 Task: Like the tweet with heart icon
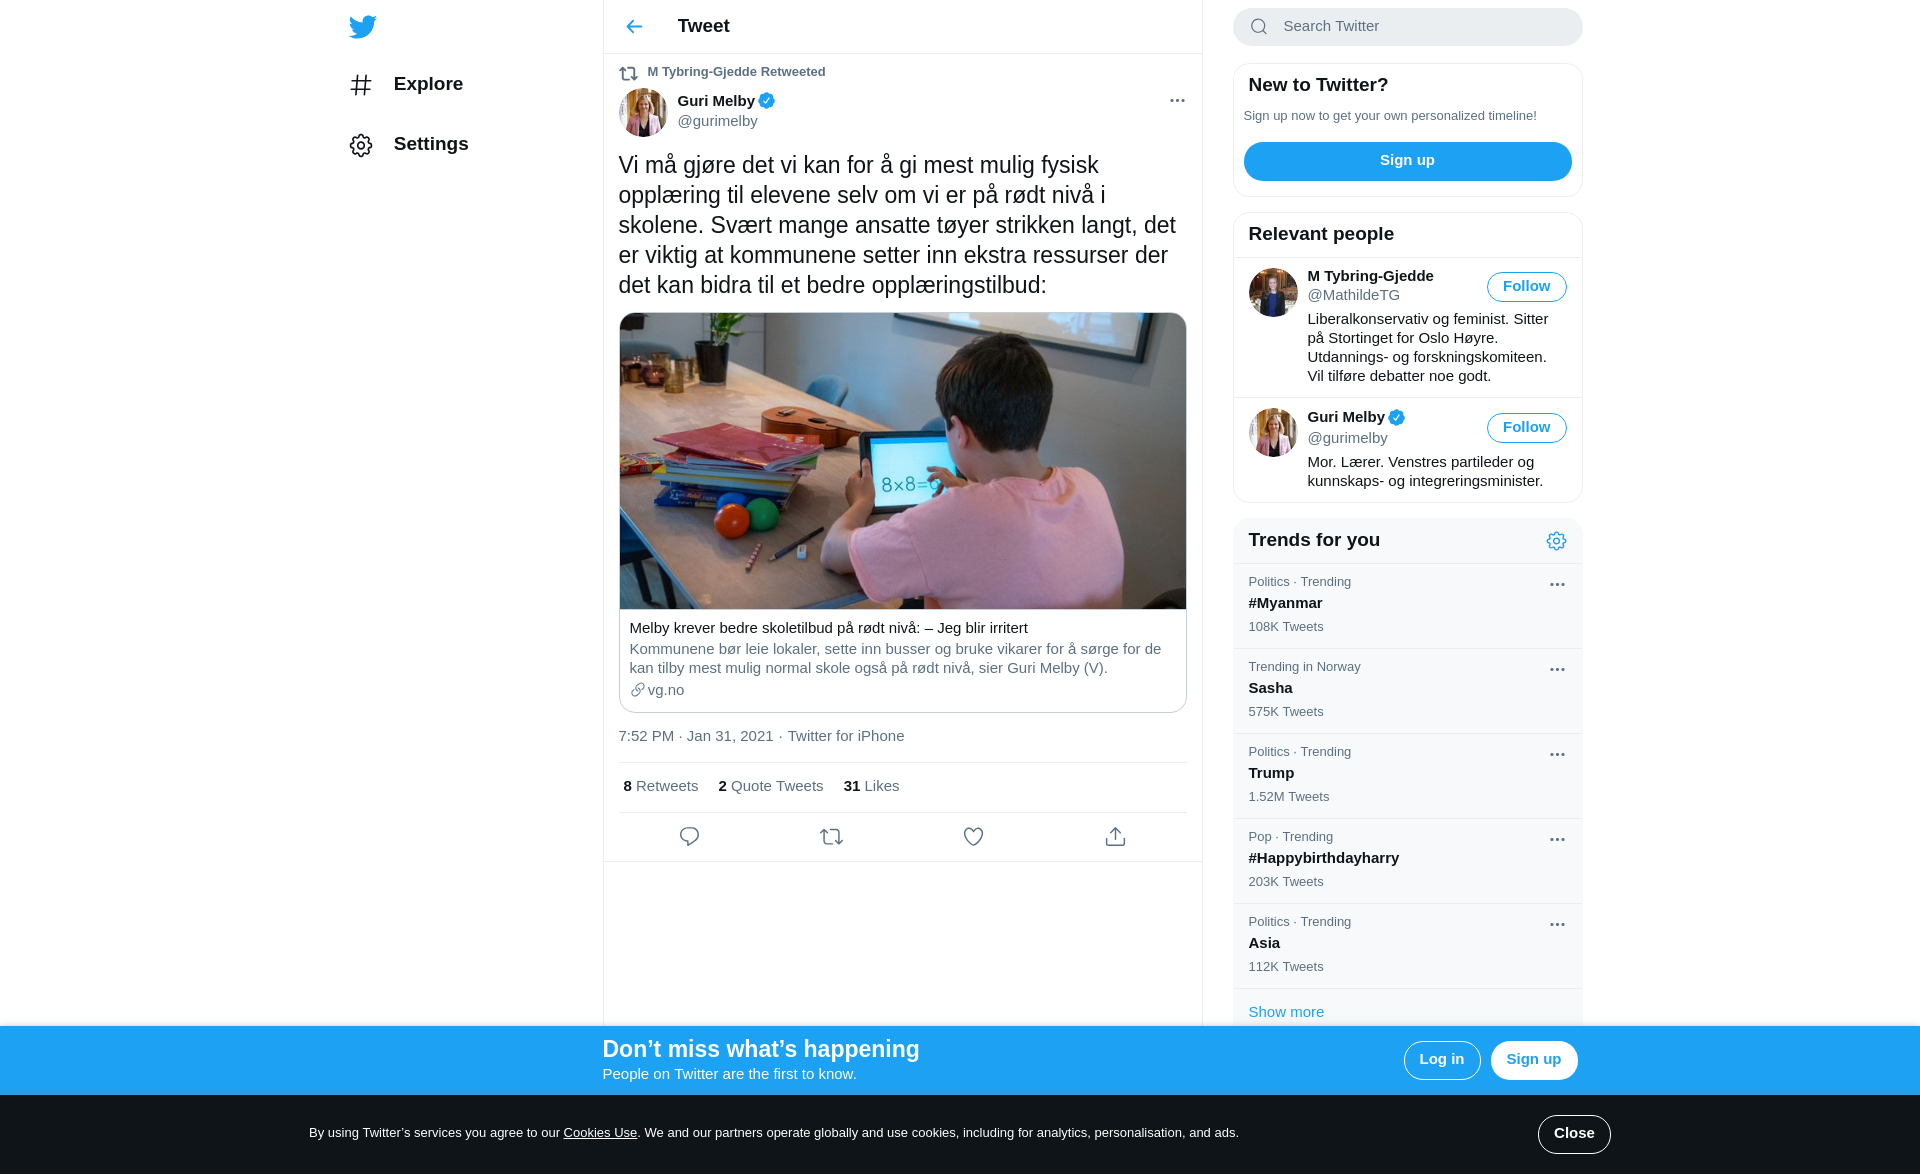tap(973, 837)
